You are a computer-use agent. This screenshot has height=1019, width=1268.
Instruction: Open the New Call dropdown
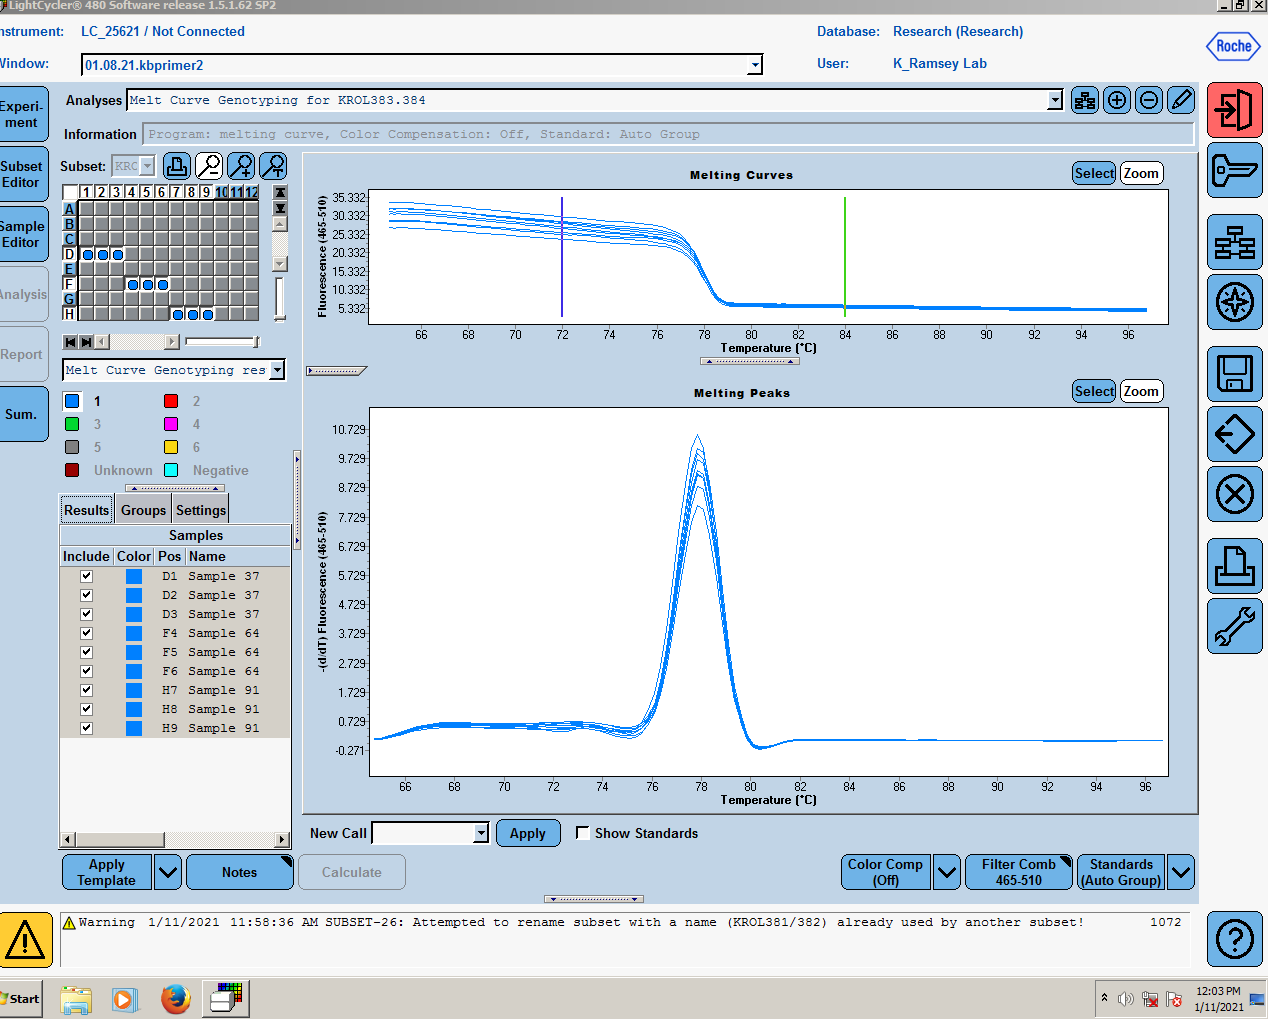(x=481, y=833)
